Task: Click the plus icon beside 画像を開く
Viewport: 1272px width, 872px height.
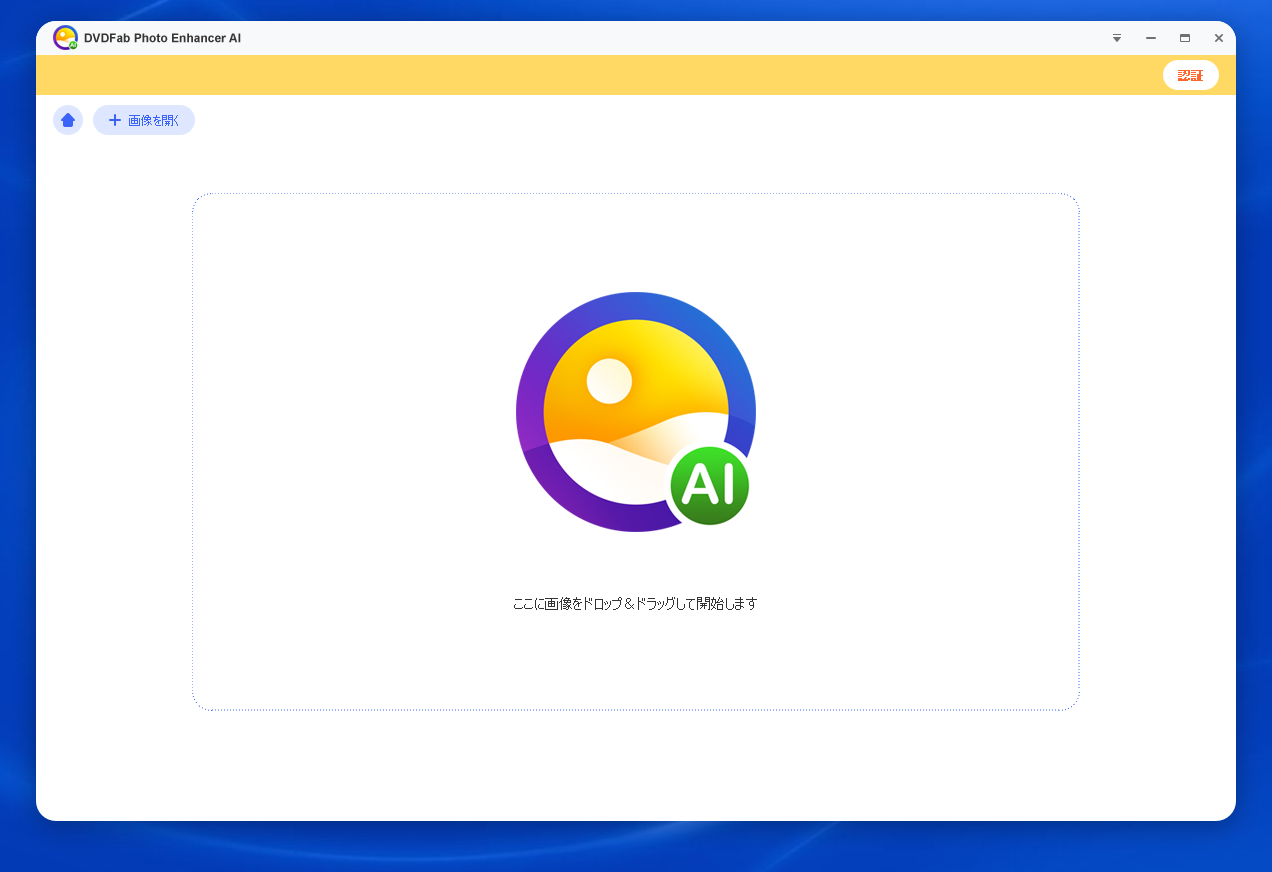Action: [114, 120]
